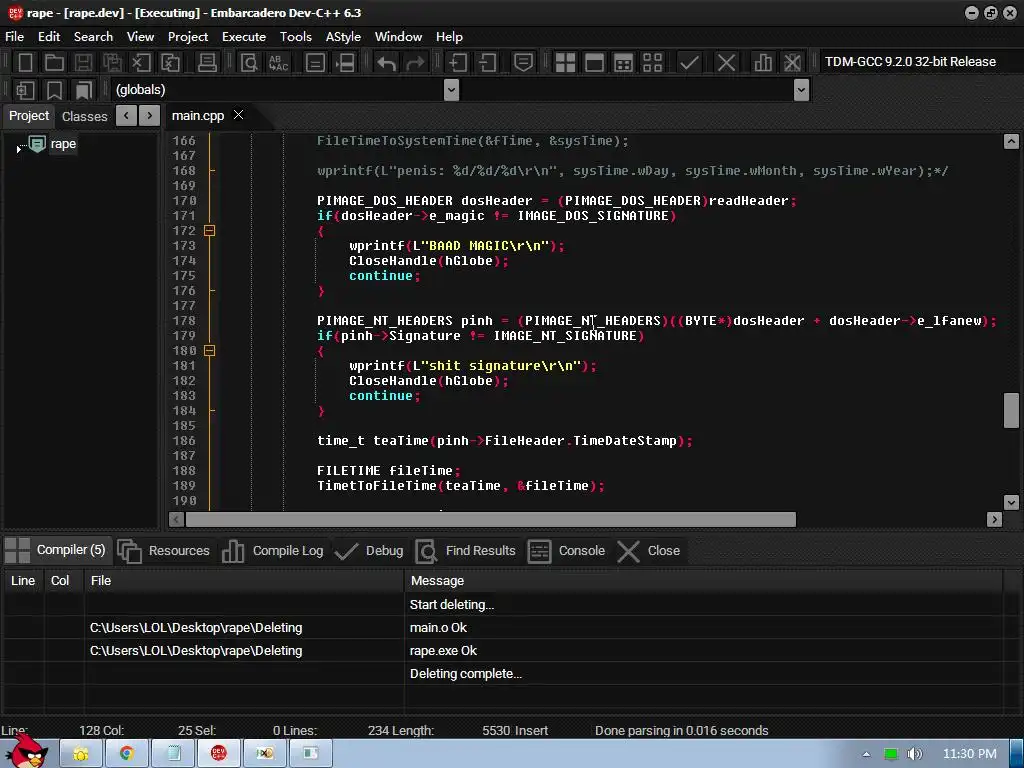Screen dimensions: 1024x768
Task: Click the Go to line icon
Action: [x=345, y=62]
